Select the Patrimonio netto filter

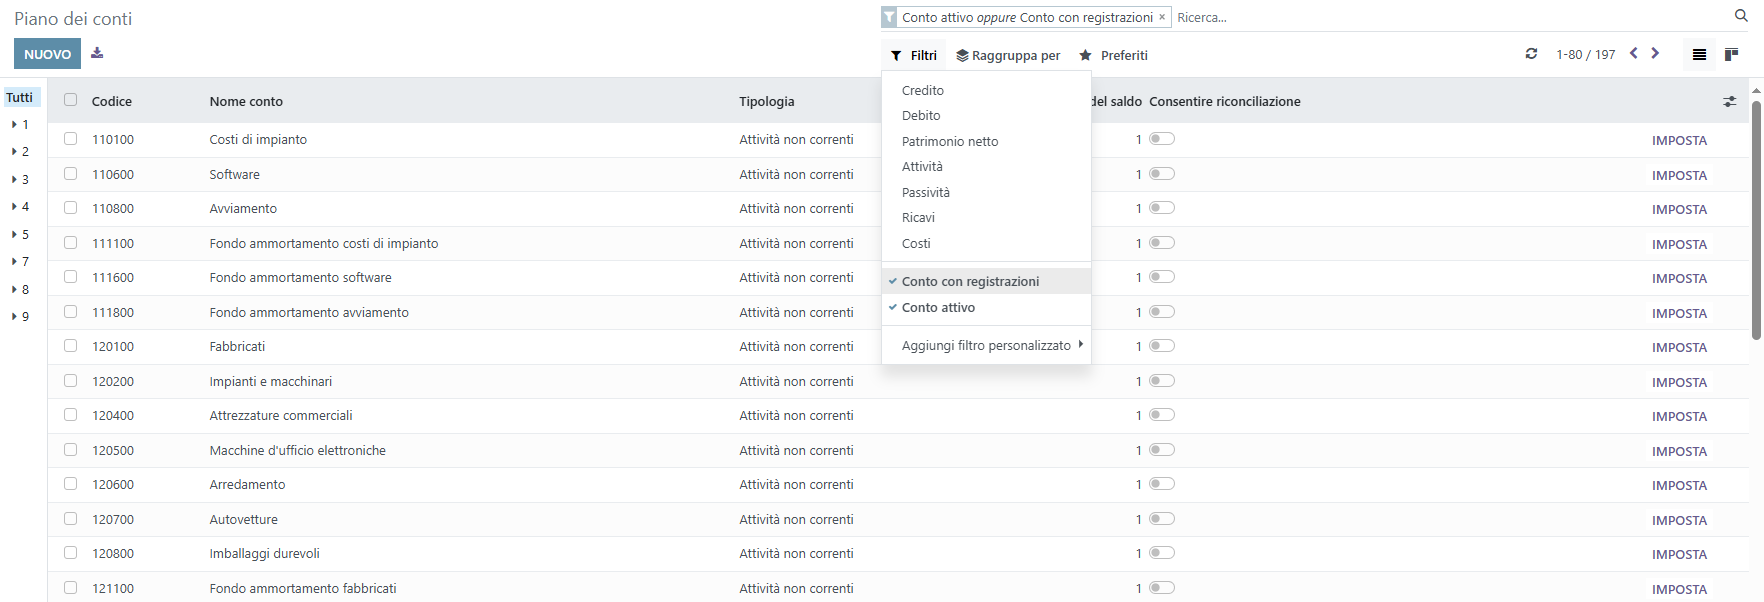[950, 142]
